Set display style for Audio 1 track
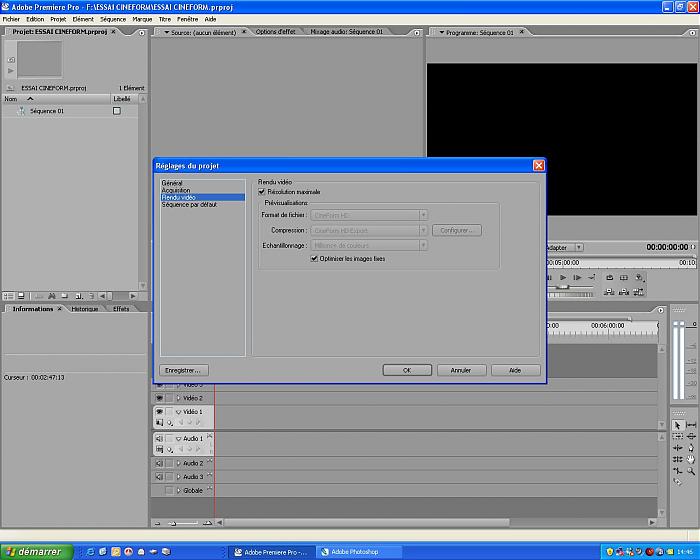This screenshot has height=560, width=700. click(x=159, y=449)
